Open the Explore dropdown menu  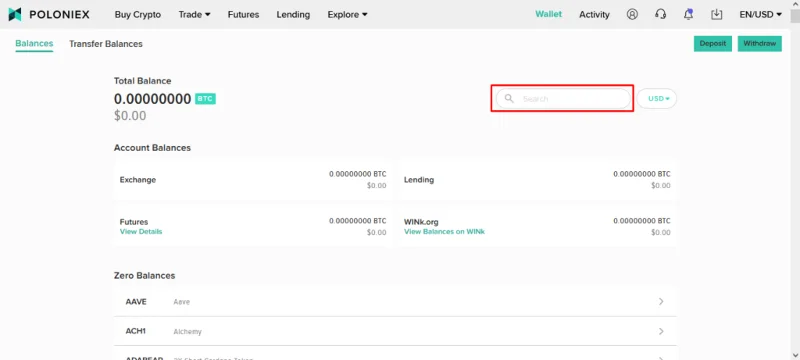pos(347,15)
